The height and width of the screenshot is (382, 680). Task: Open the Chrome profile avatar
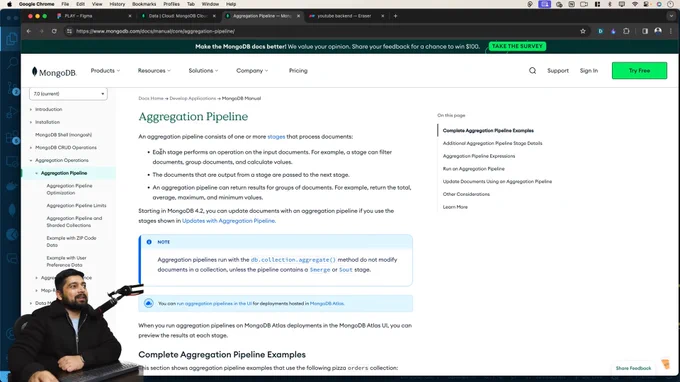658,31
